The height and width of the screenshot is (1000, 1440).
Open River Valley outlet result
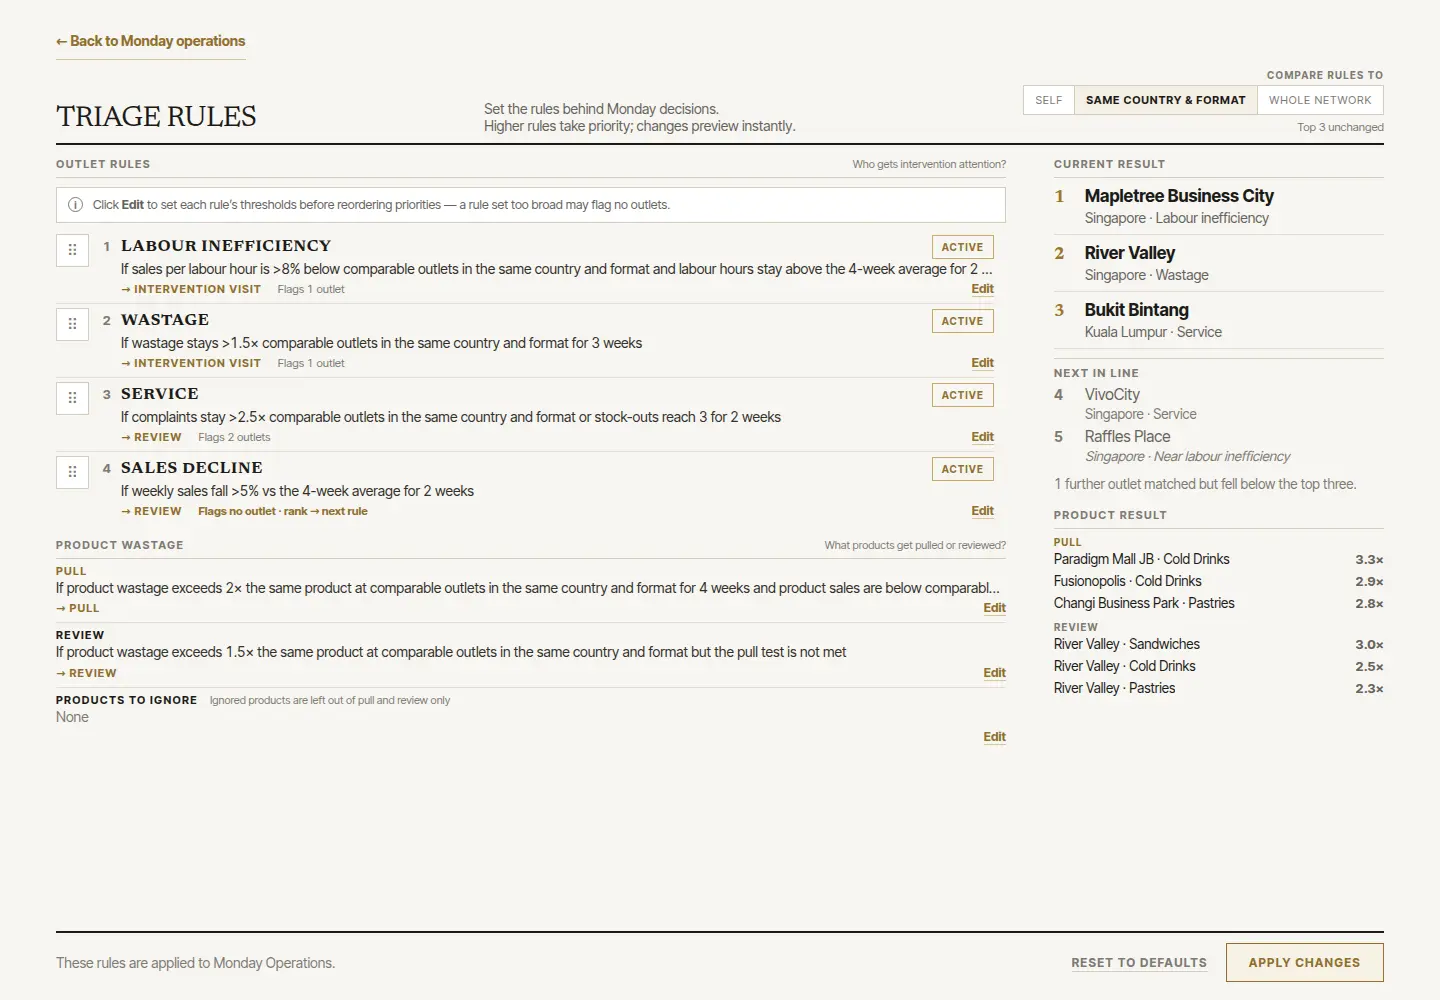1218,263
